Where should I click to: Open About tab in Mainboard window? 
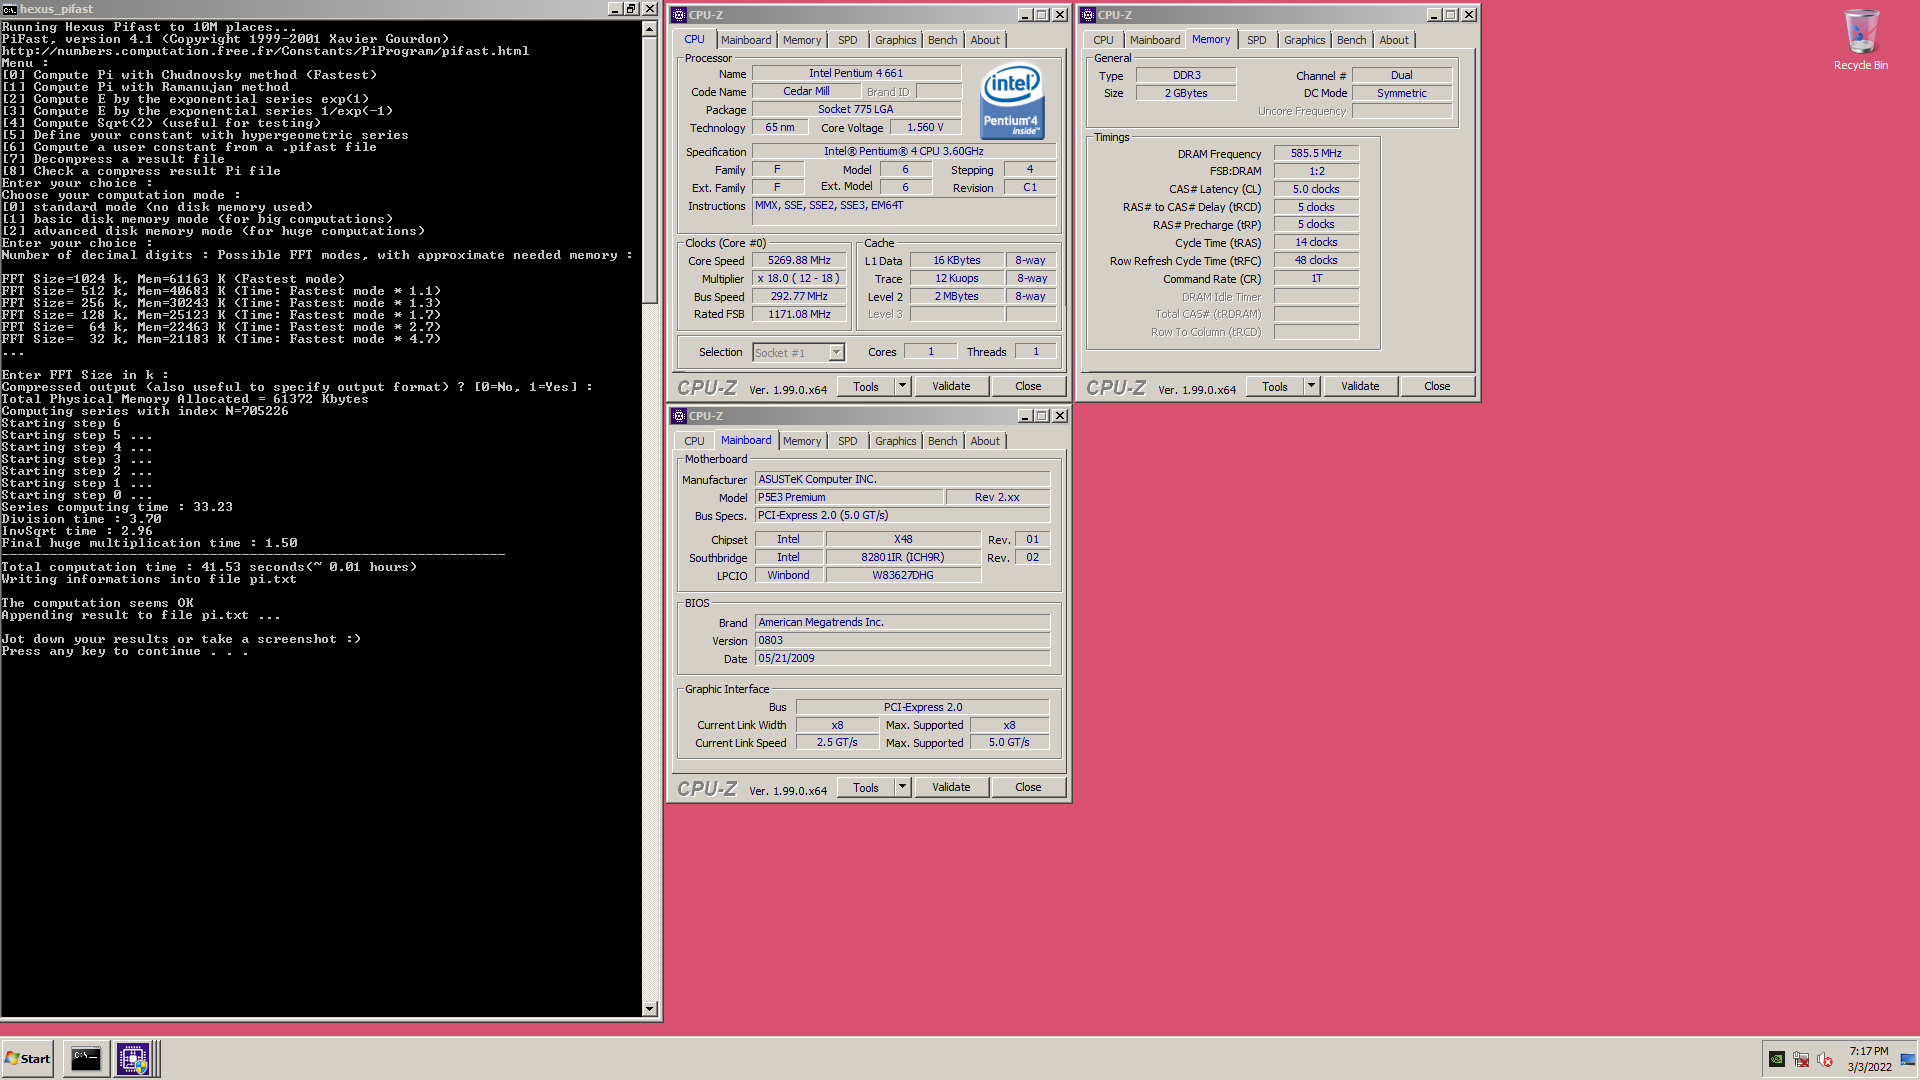[985, 441]
